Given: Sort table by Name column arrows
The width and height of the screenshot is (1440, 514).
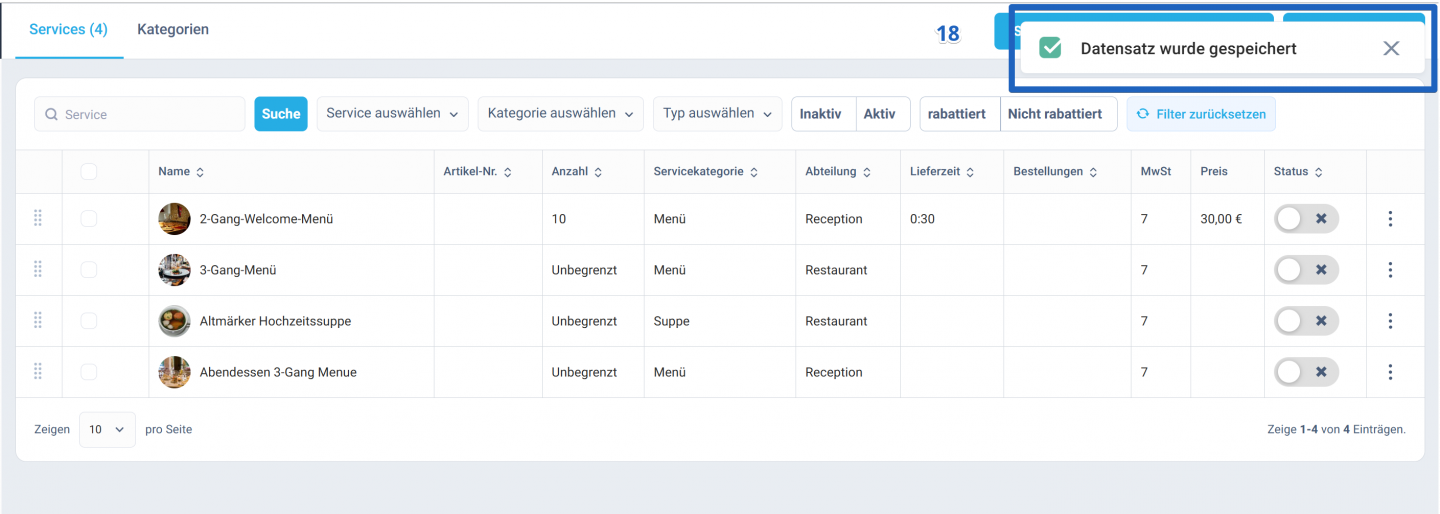Looking at the screenshot, I should click(200, 172).
